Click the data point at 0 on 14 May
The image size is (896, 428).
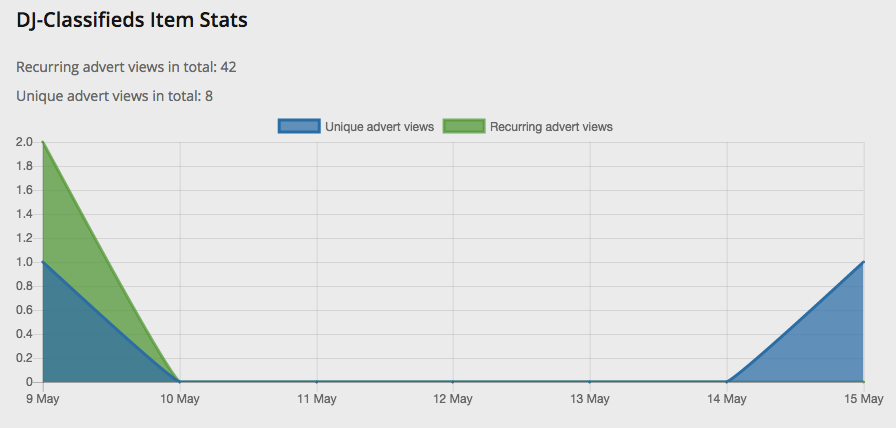tap(726, 382)
